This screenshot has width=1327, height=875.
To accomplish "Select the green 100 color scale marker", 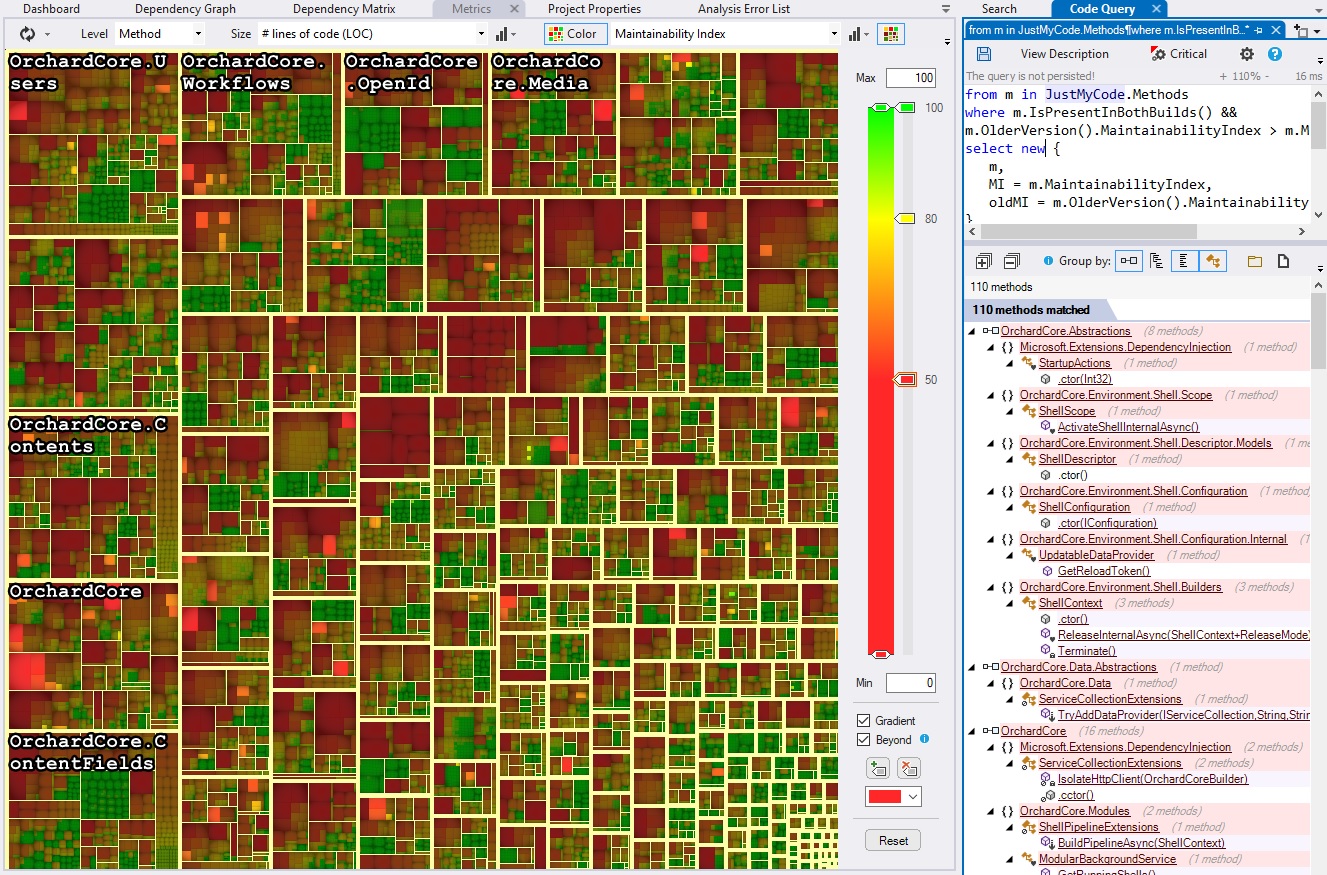I will click(x=907, y=107).
